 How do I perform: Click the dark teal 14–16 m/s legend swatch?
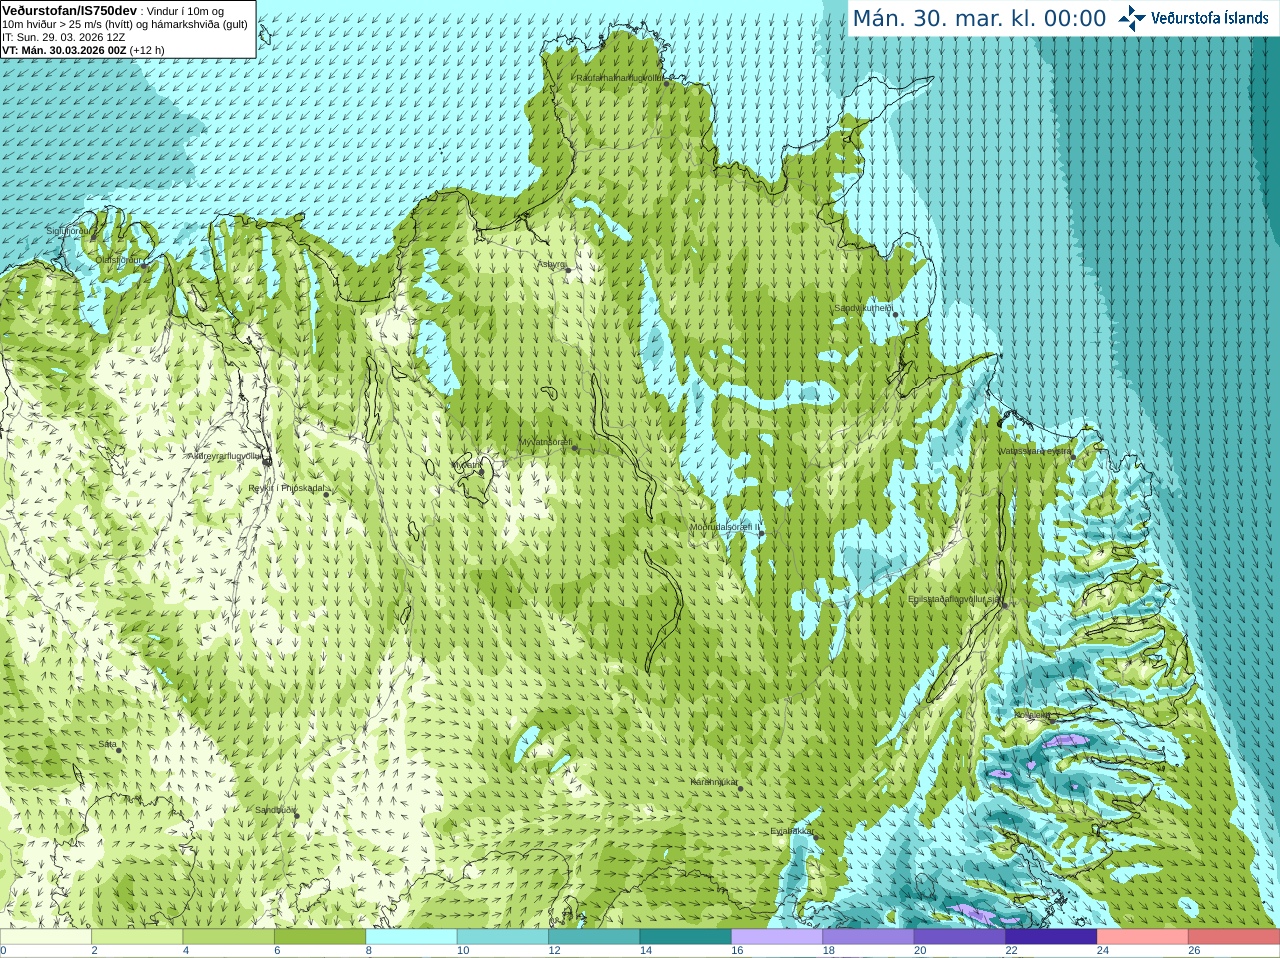point(686,937)
